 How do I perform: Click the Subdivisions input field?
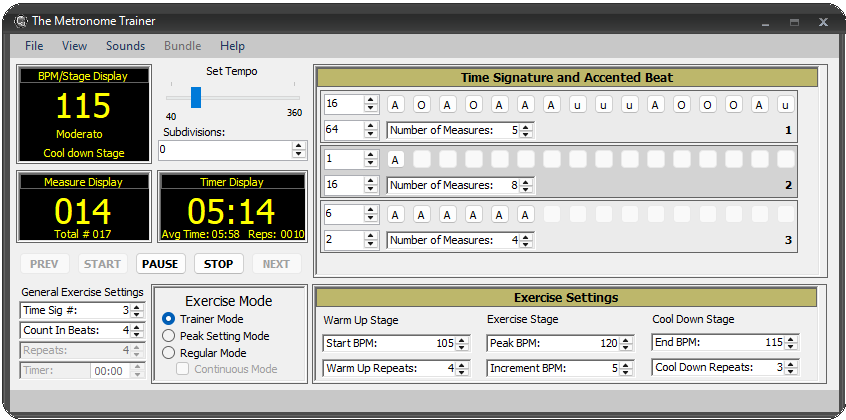coord(226,150)
